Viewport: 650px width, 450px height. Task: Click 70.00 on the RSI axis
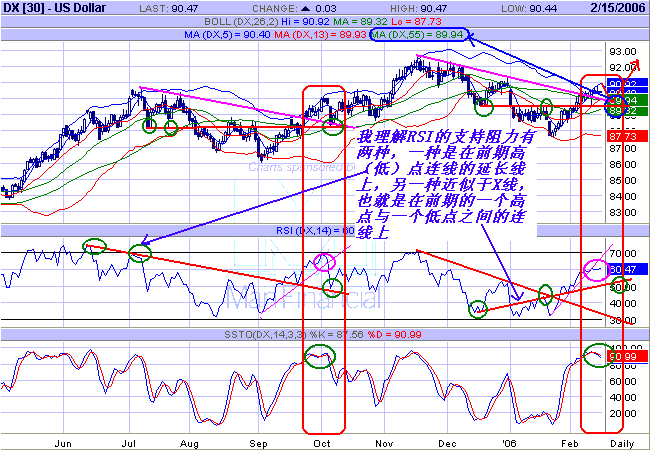click(623, 253)
